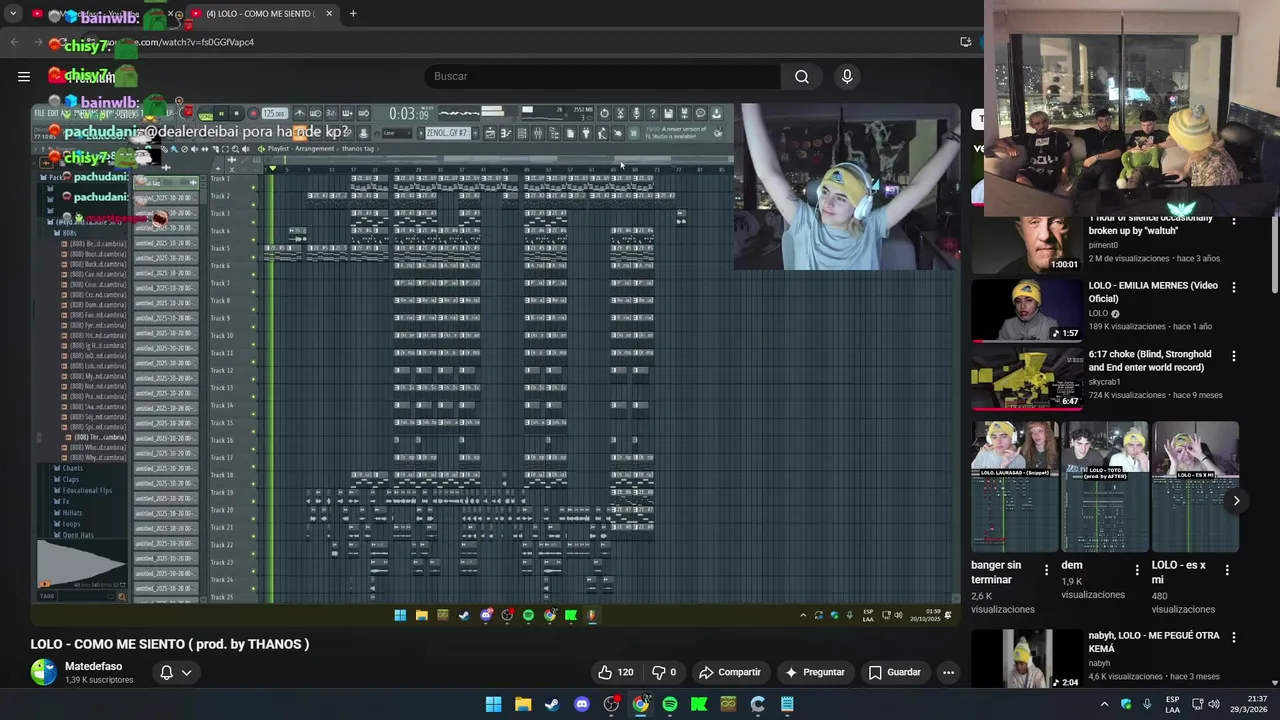This screenshot has height=720, width=1280.
Task: Open options for 6:17 choke video
Action: point(1233,356)
